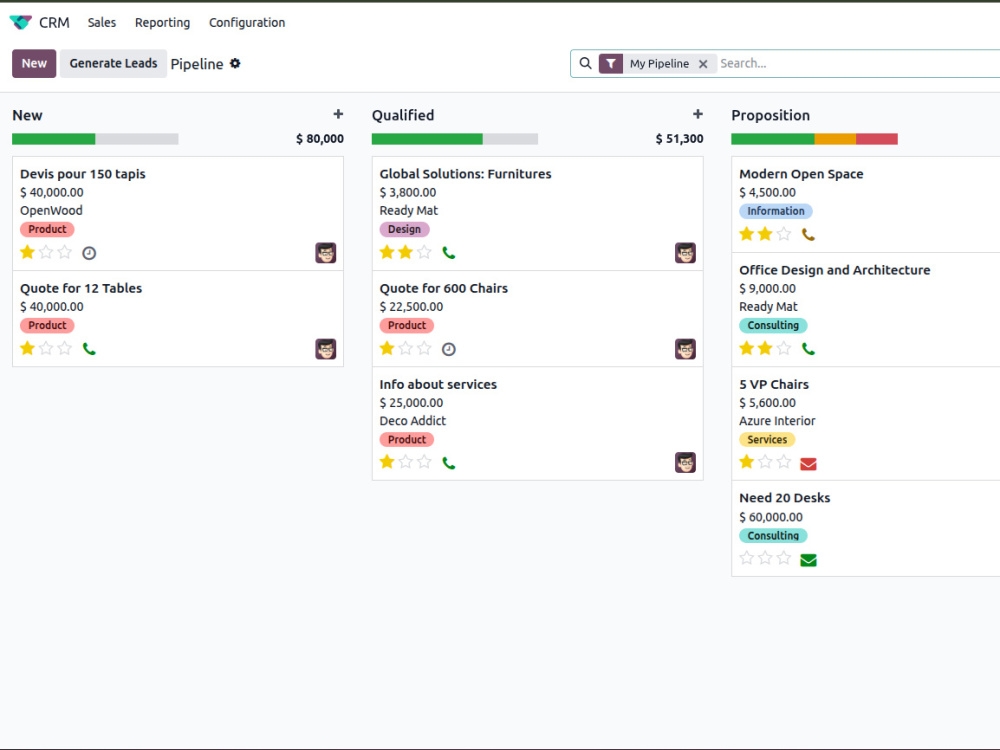Open phone activity on Modern Open Space

click(808, 235)
